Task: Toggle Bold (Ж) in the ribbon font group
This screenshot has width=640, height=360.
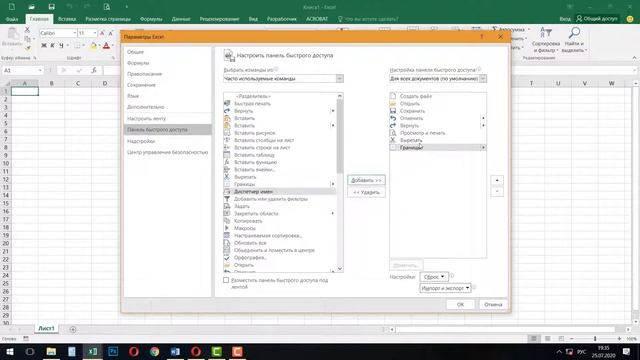Action: (x=44, y=45)
